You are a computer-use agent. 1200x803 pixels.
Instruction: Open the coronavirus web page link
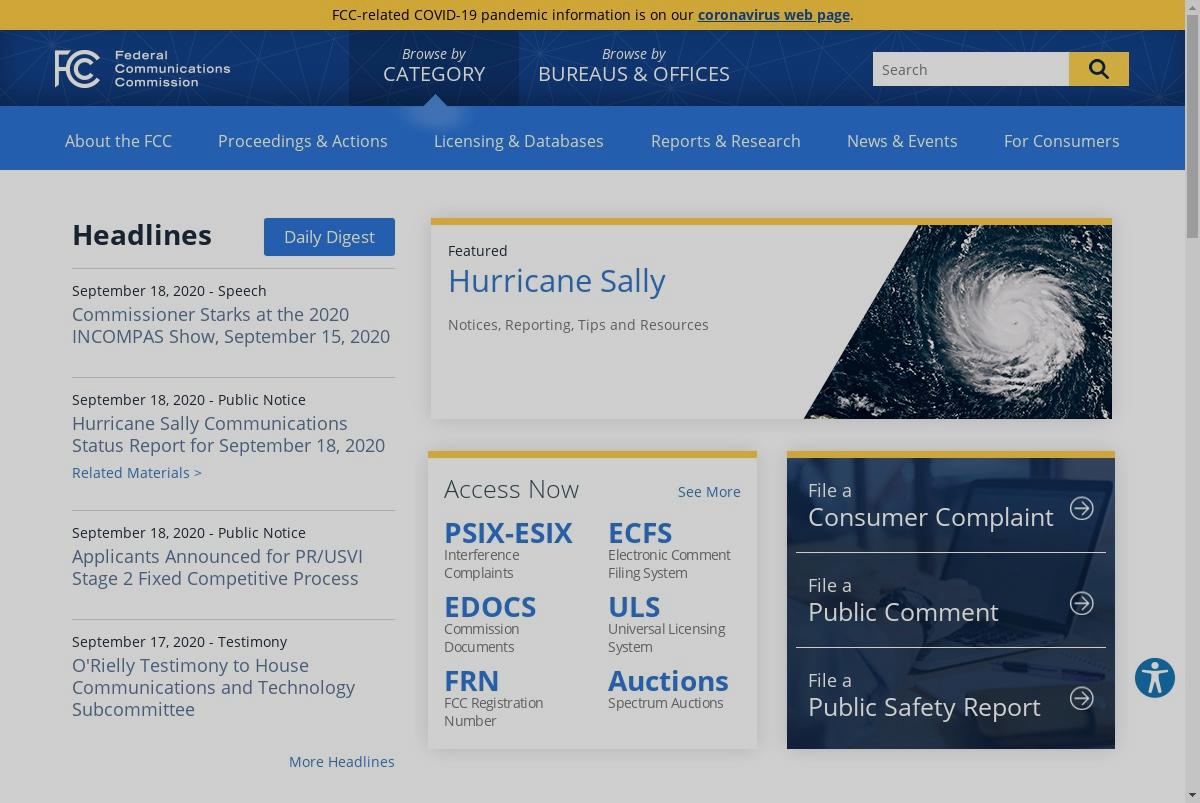(774, 15)
